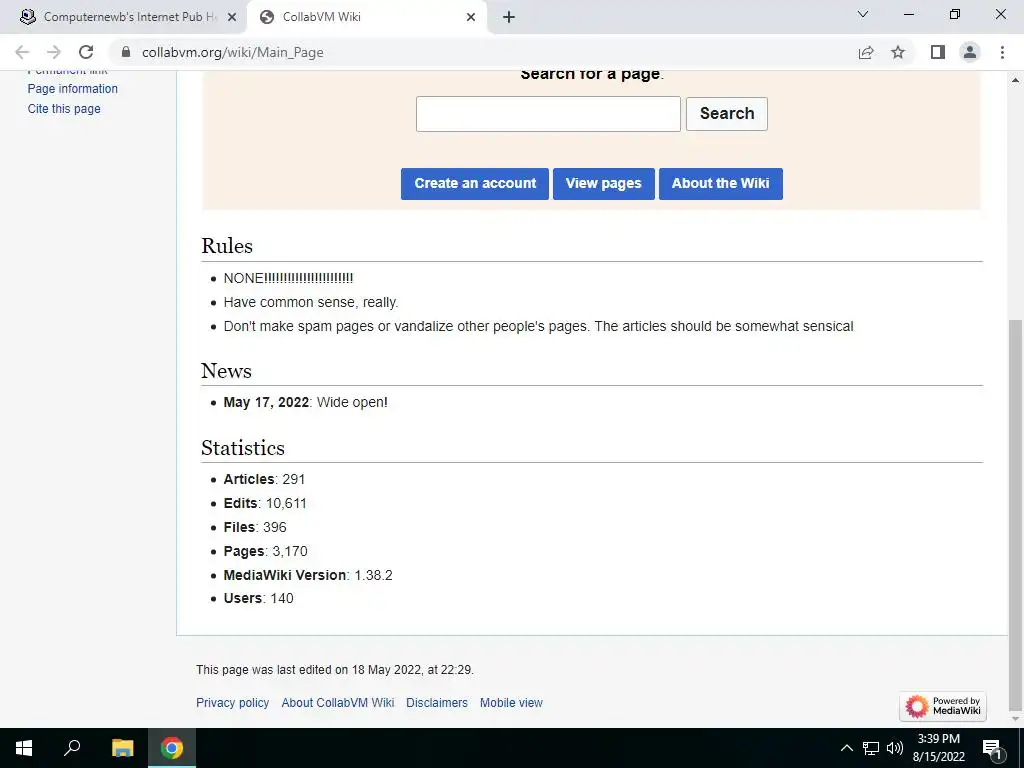Image resolution: width=1024 pixels, height=768 pixels.
Task: Open the taskbar clock and date
Action: coord(938,748)
